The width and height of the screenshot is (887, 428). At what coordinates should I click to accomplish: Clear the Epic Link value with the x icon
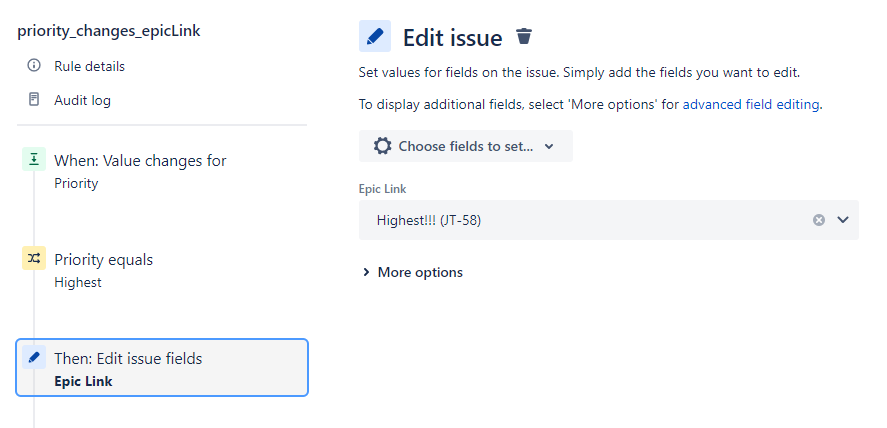(x=819, y=220)
